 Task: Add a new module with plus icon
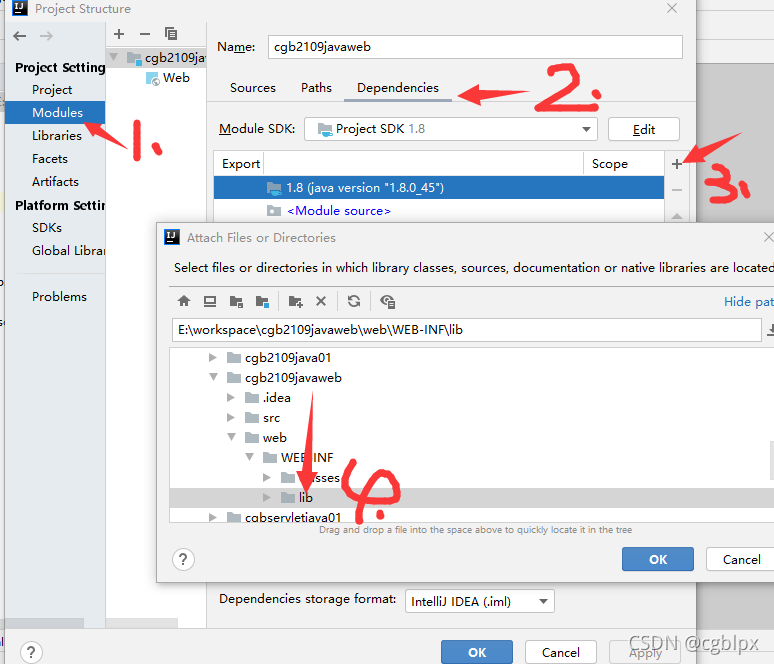tap(119, 34)
